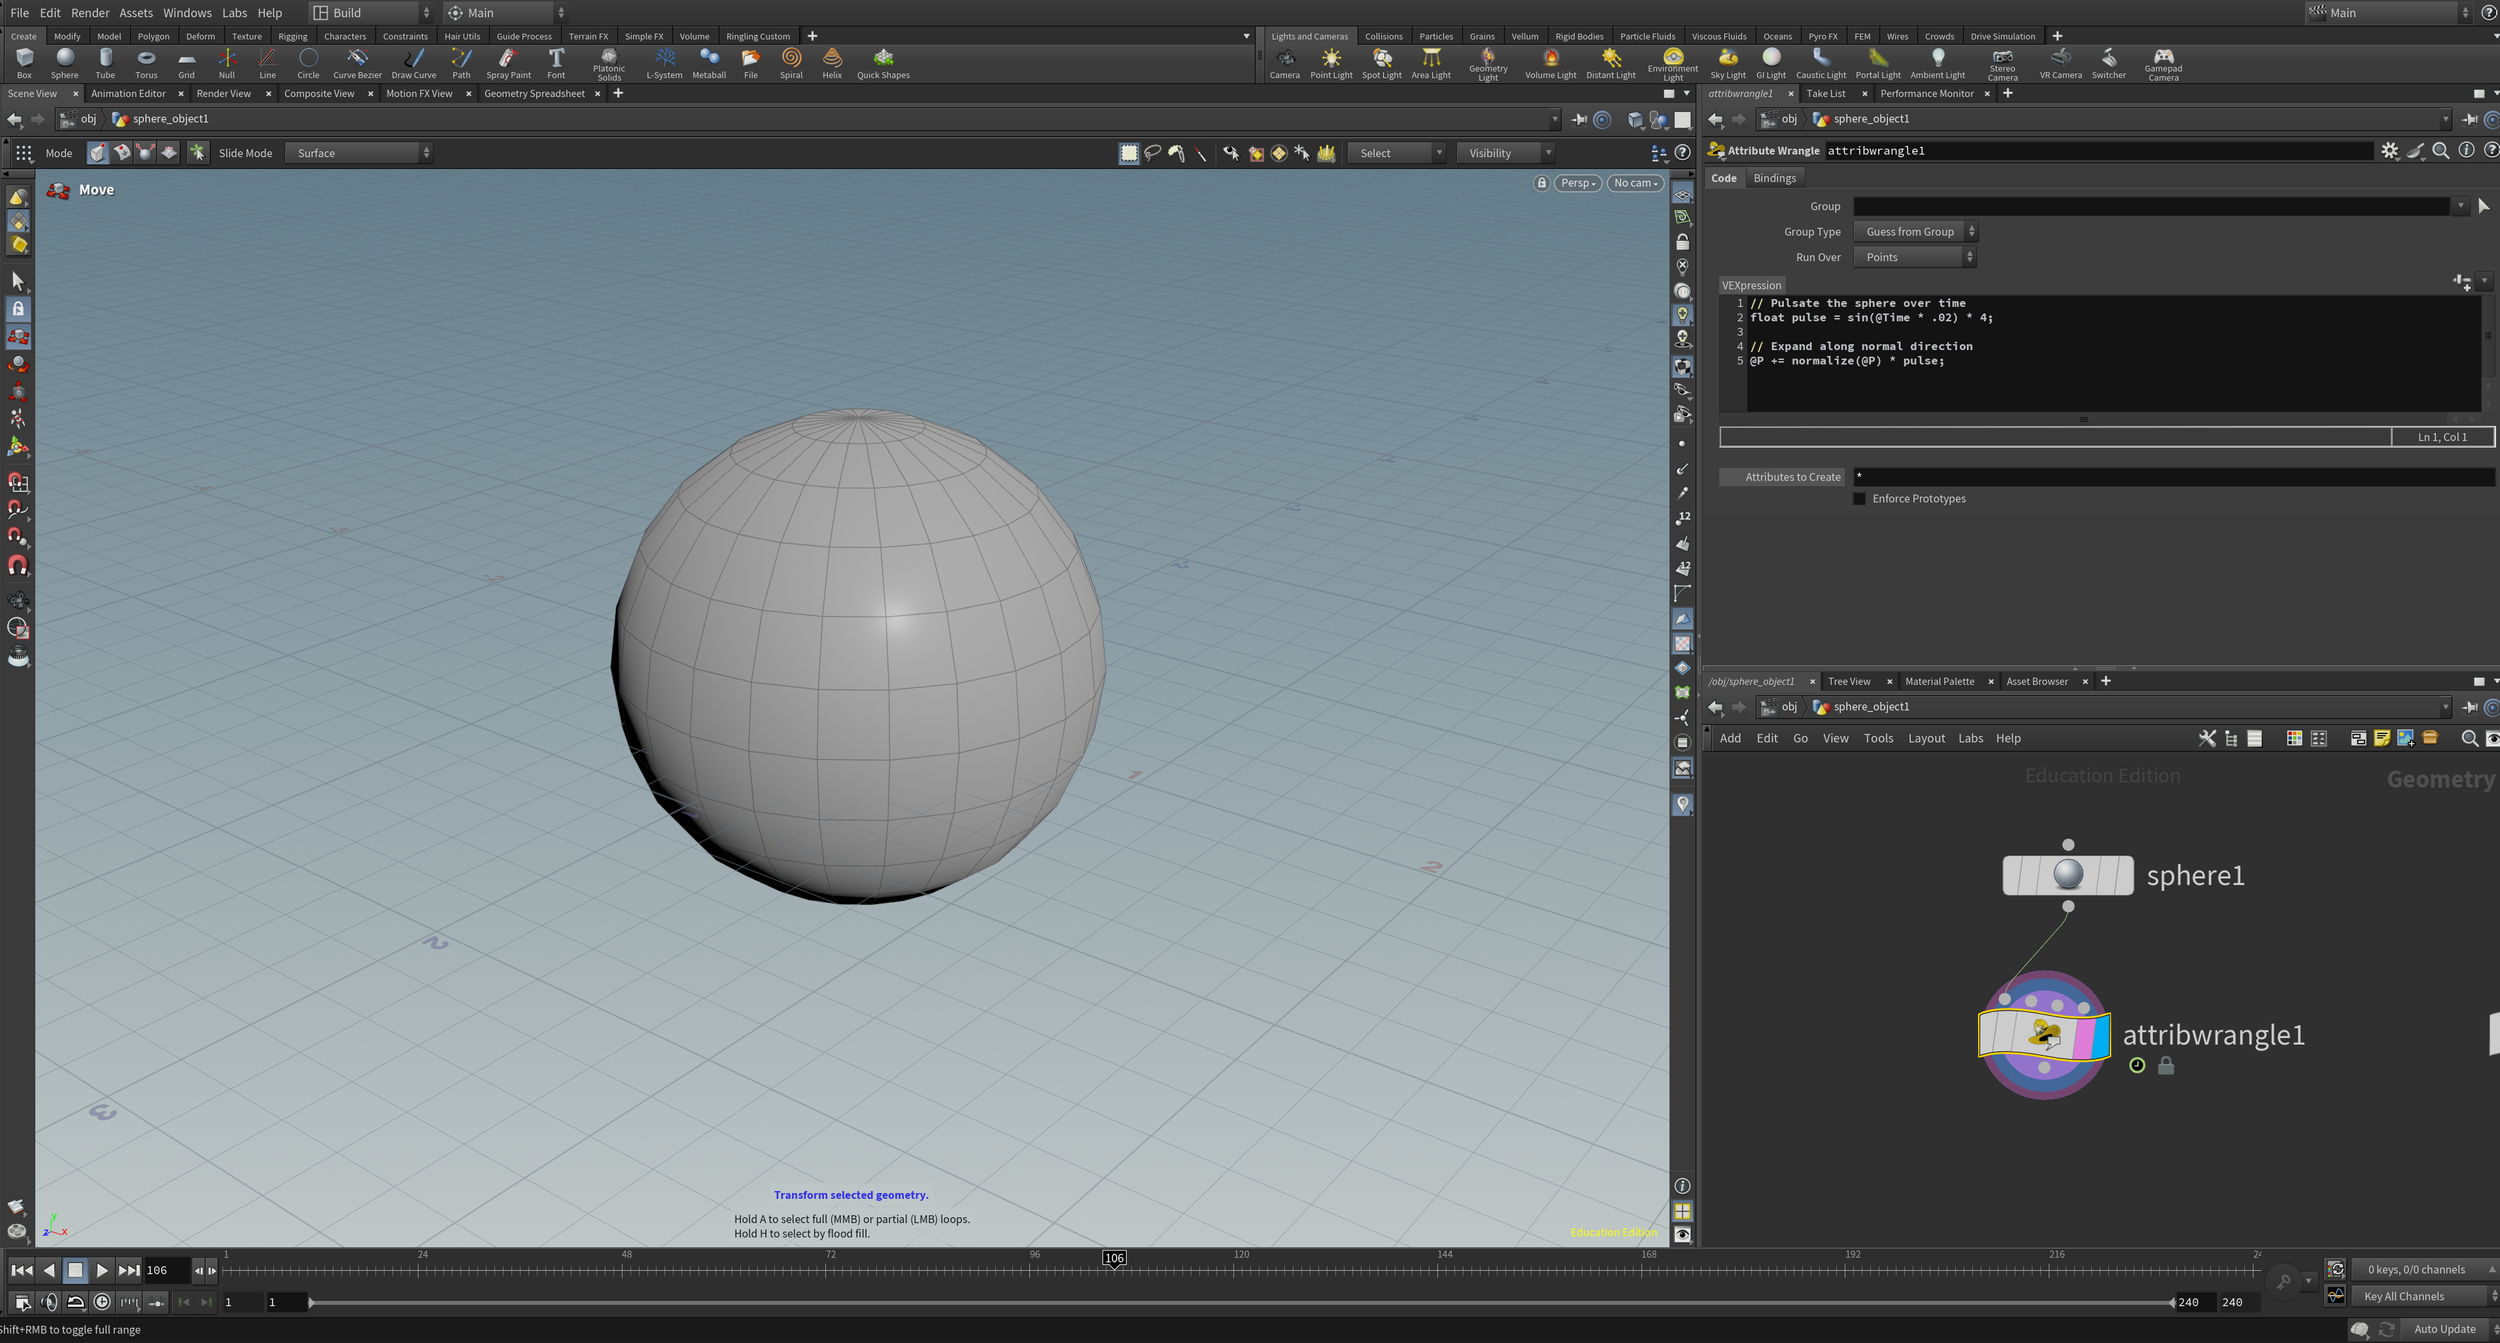Toggle the Auto Update button
The image size is (2500, 1343).
point(2444,1329)
